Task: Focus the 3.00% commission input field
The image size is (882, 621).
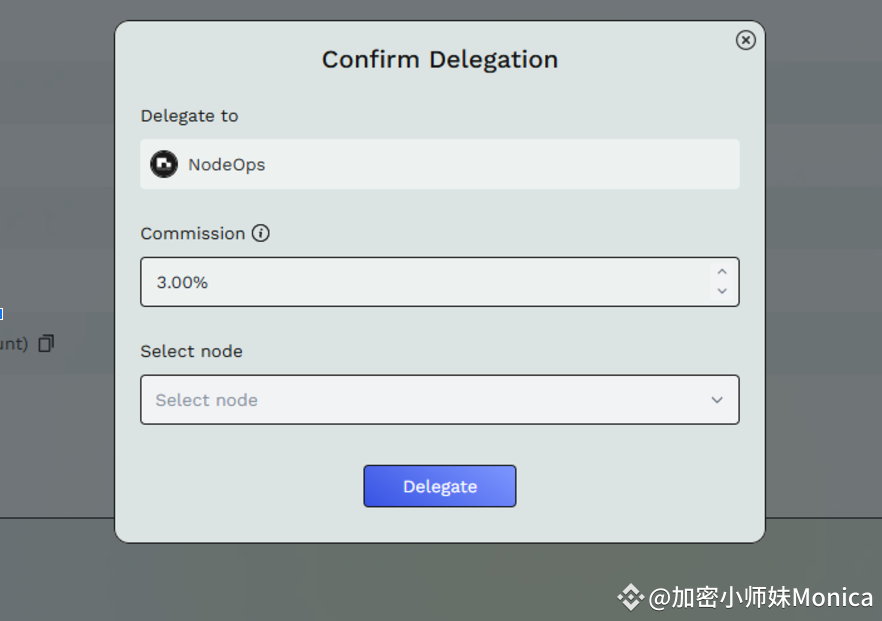Action: (x=420, y=282)
